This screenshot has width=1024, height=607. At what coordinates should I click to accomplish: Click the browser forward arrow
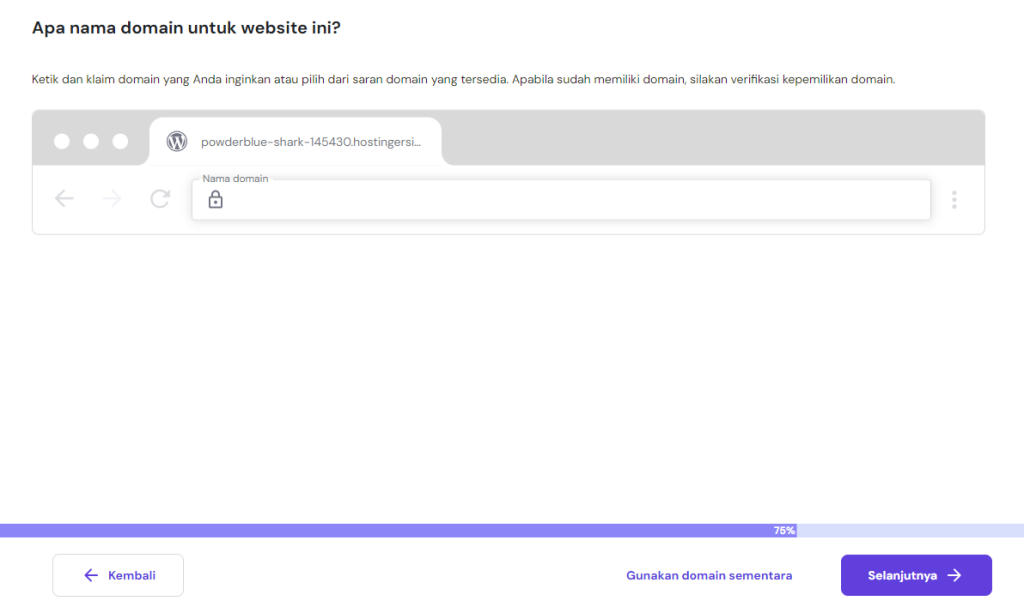click(112, 199)
